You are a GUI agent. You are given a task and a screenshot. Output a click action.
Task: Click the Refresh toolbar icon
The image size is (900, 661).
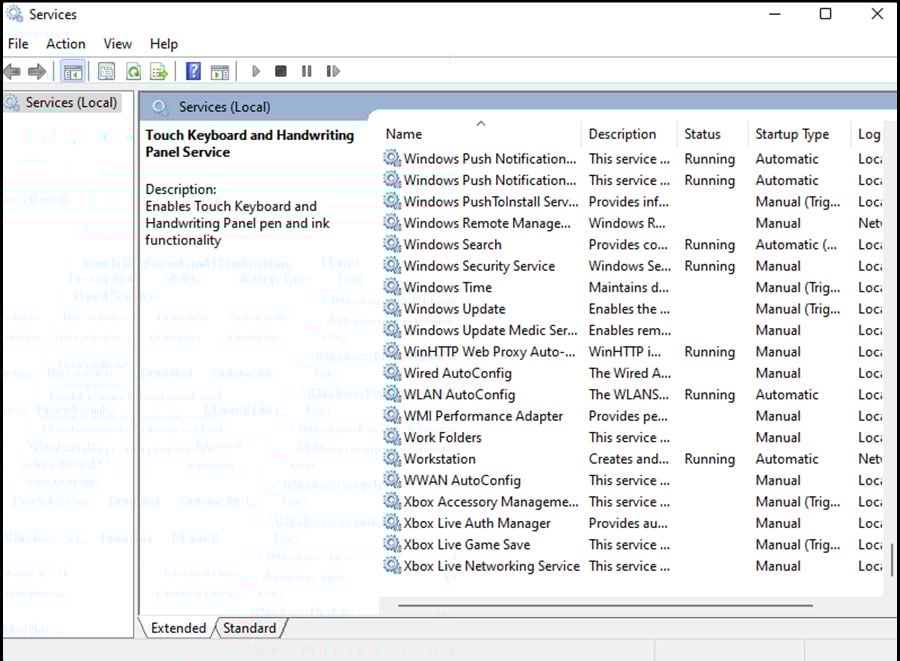point(133,72)
